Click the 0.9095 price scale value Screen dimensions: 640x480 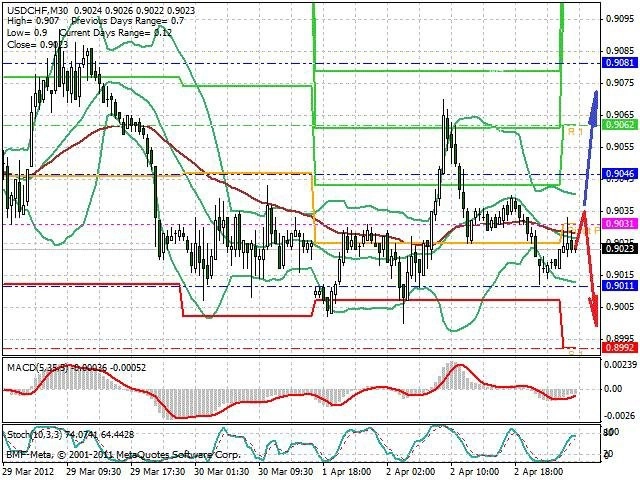(620, 18)
